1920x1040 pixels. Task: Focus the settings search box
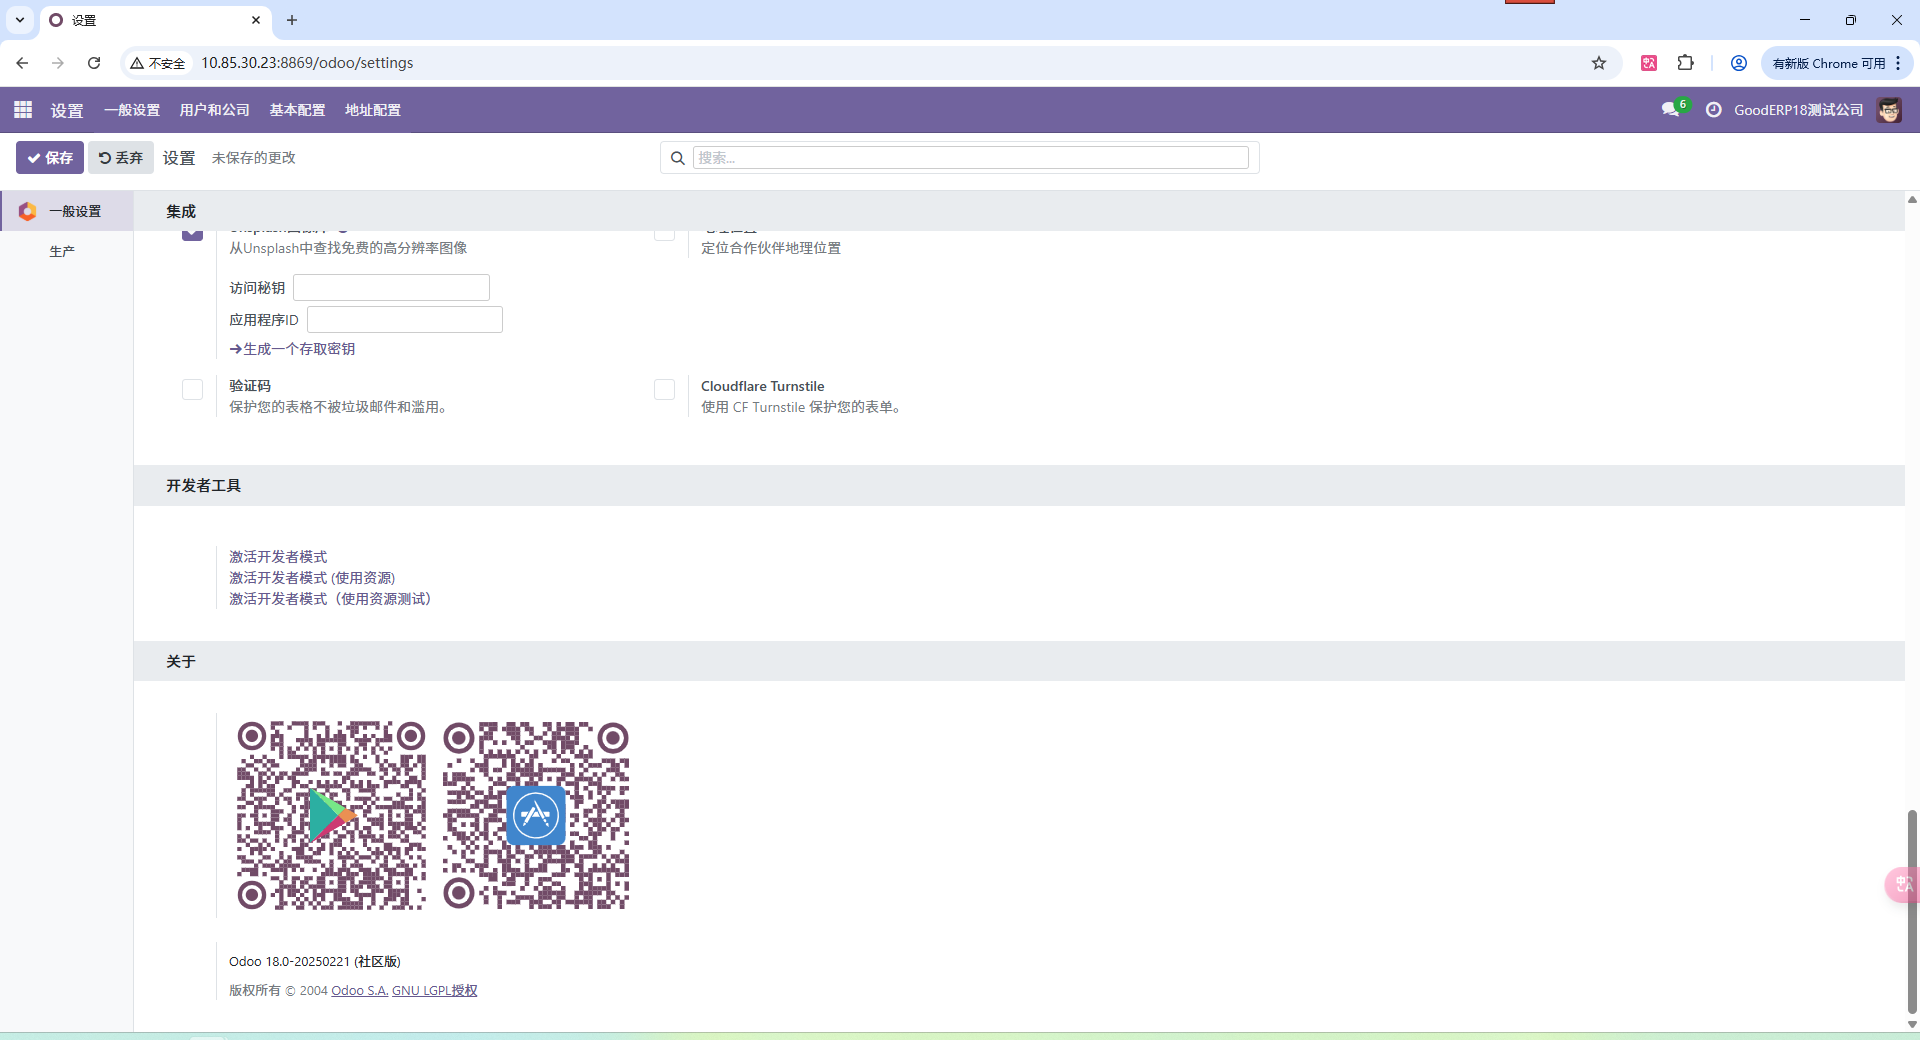point(970,158)
